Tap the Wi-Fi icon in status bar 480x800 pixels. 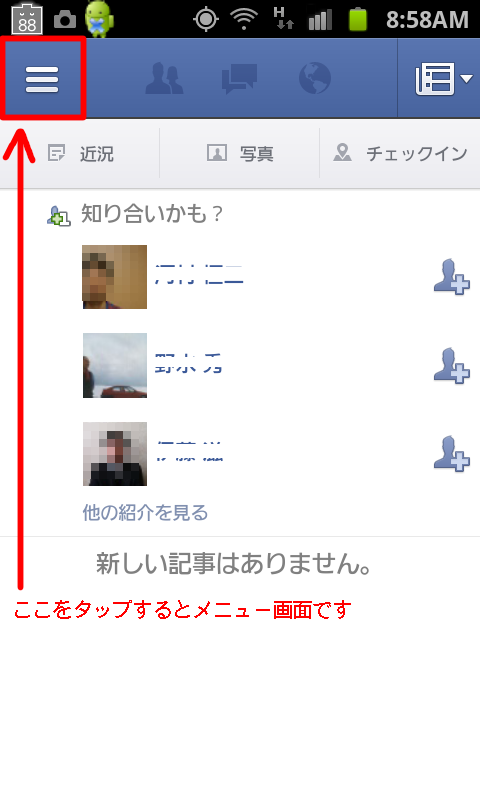pyautogui.click(x=243, y=19)
